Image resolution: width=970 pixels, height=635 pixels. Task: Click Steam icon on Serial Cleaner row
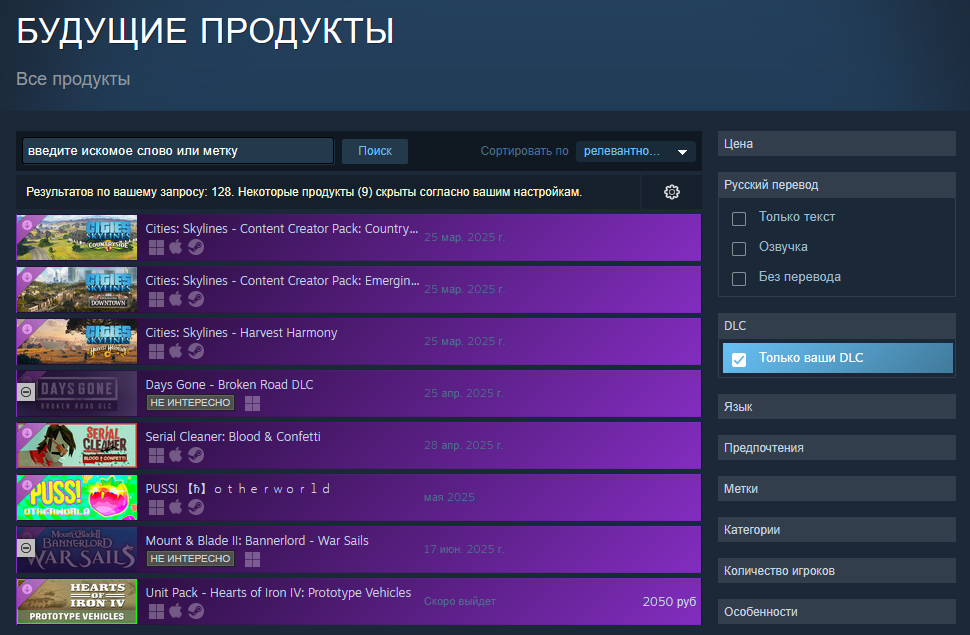coord(196,456)
